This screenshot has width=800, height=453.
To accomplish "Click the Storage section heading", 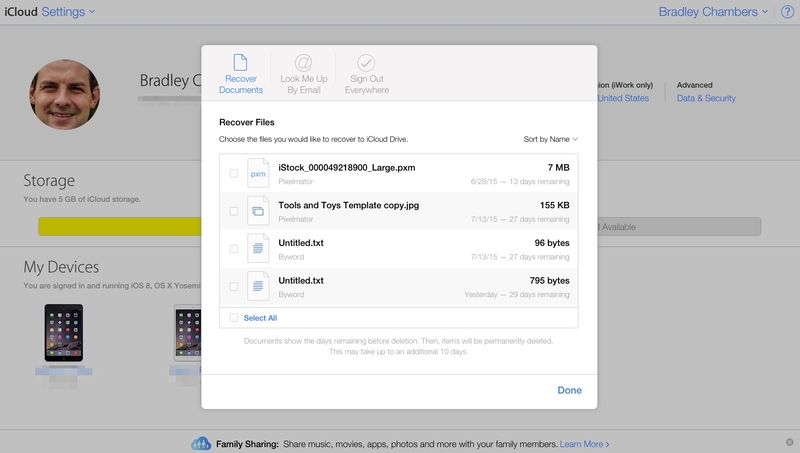I will point(49,181).
